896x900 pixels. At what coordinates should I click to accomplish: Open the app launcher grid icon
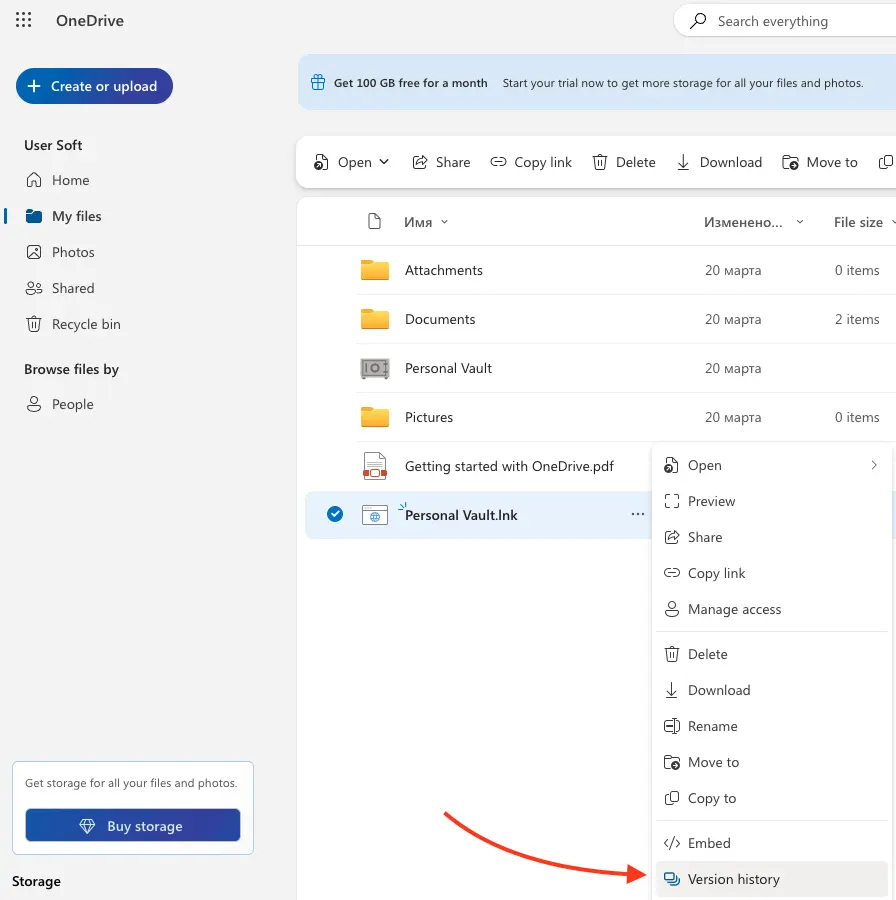[24, 20]
